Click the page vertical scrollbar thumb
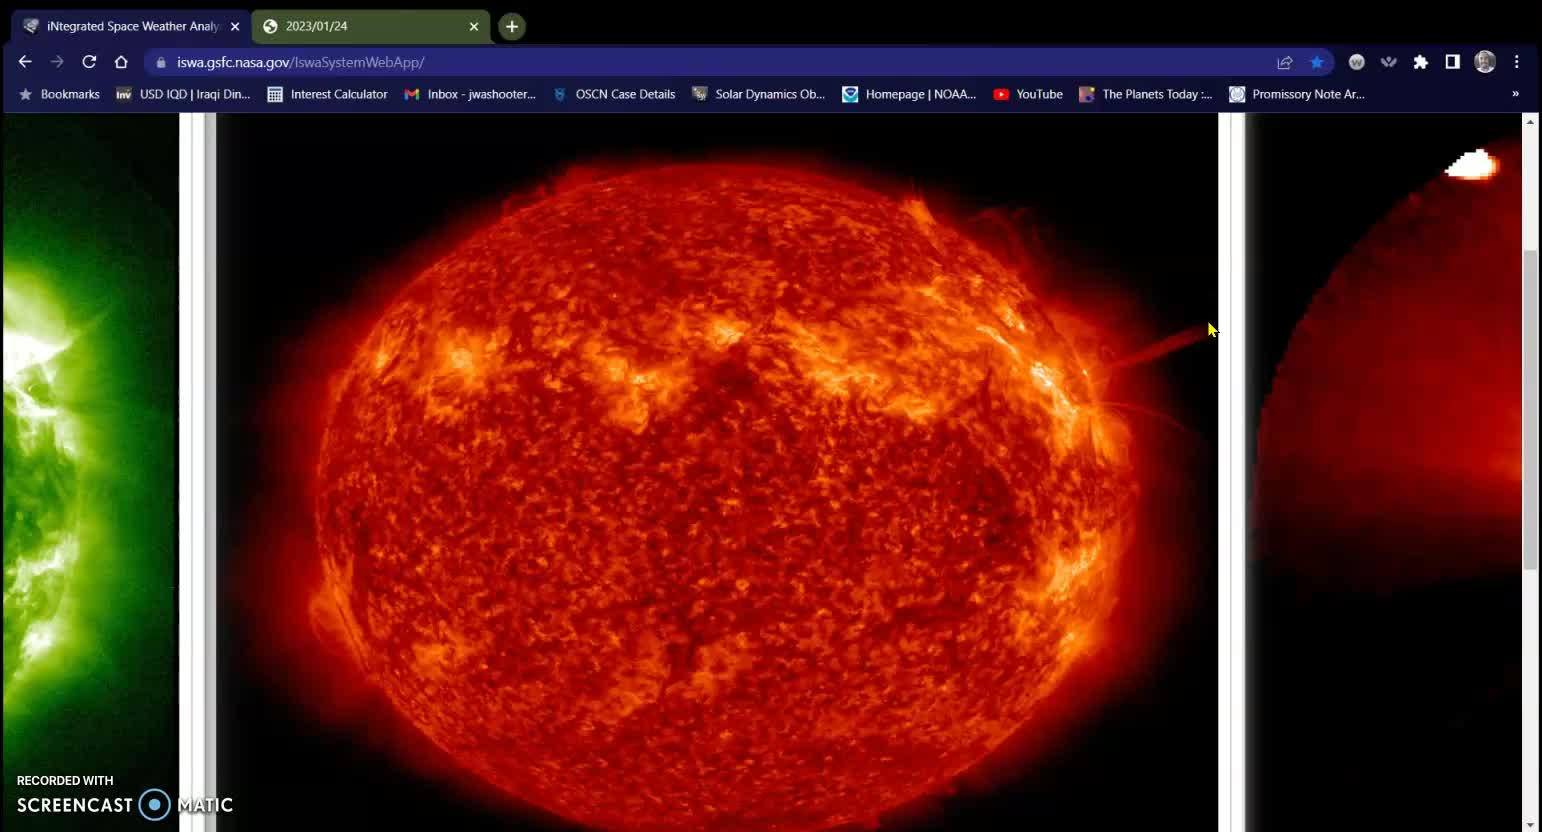Viewport: 1542px width, 832px height. click(x=1529, y=410)
